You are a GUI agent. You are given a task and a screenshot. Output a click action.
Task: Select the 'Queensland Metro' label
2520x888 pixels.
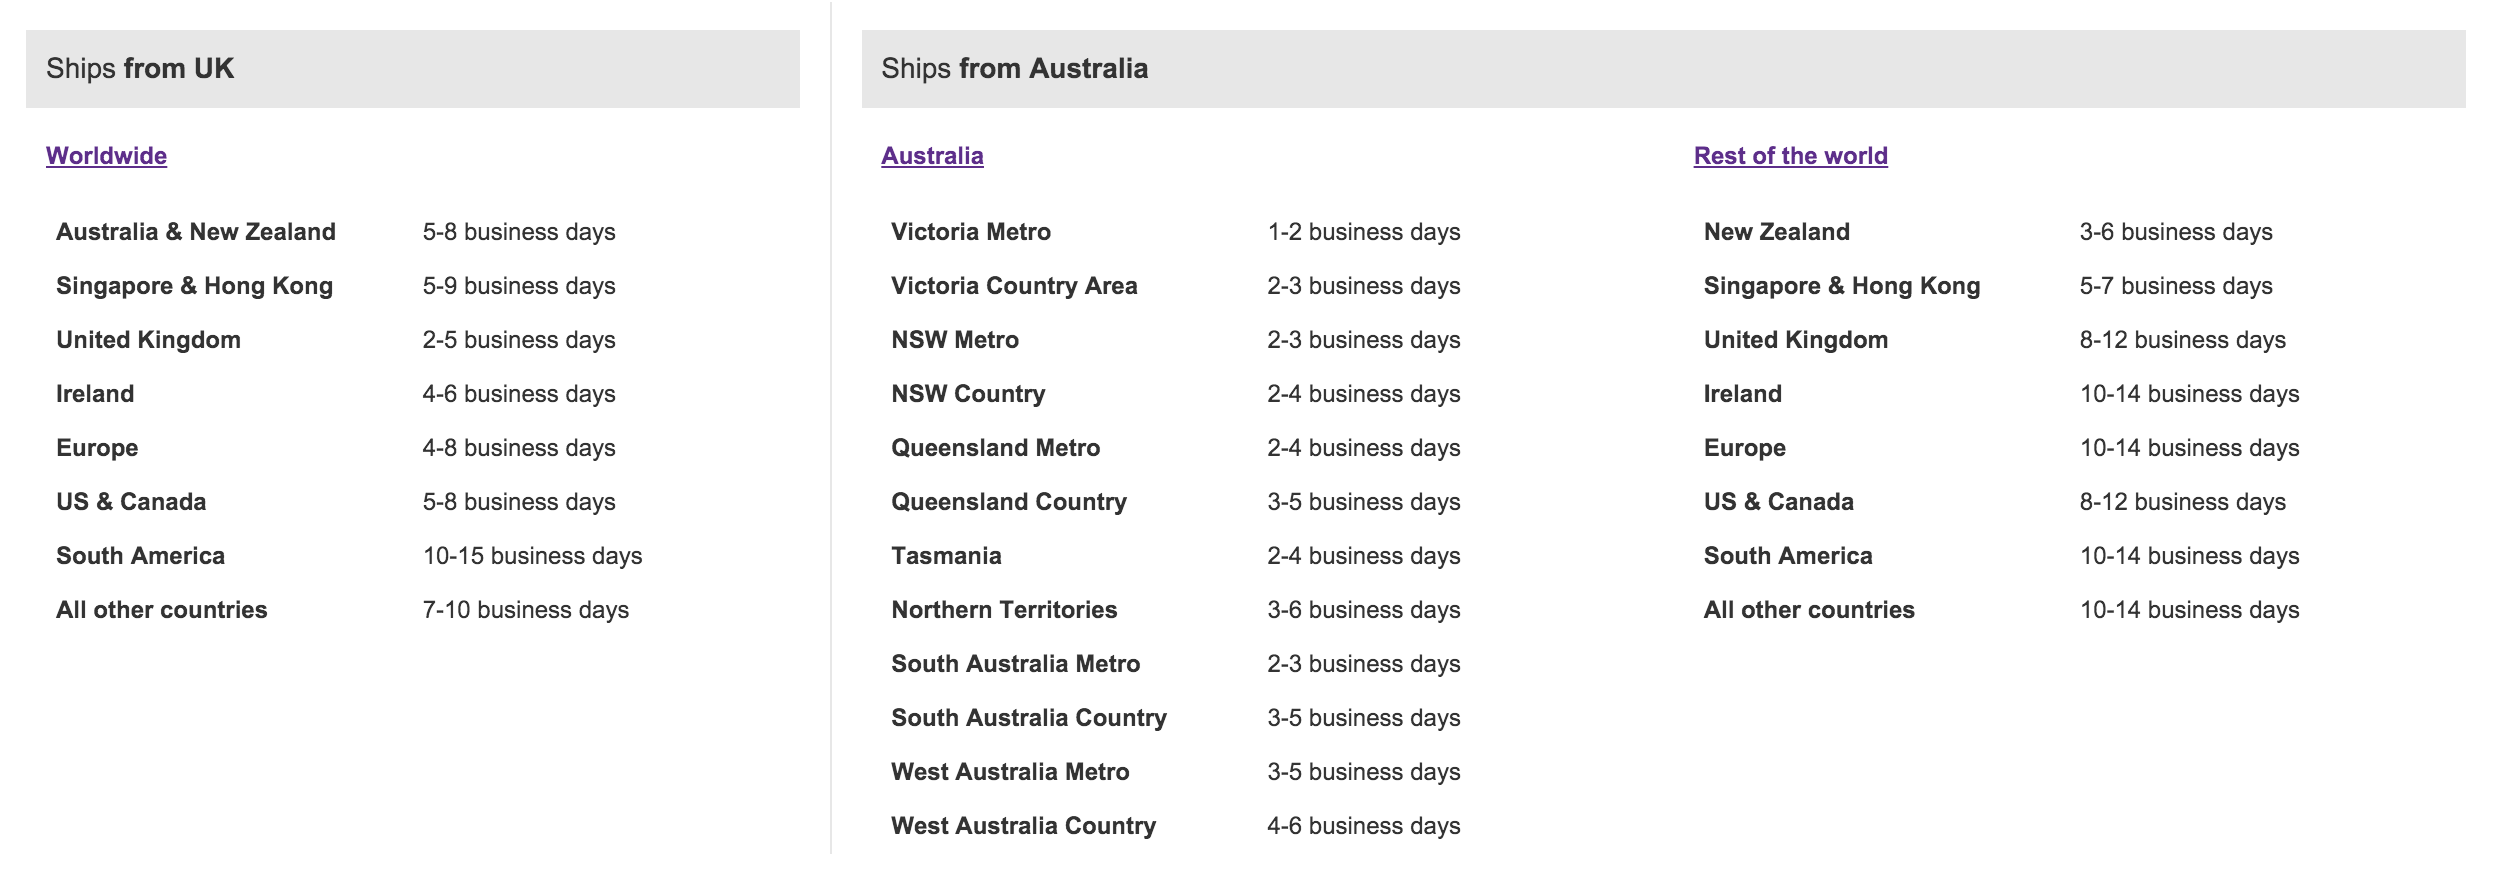pyautogui.click(x=996, y=448)
